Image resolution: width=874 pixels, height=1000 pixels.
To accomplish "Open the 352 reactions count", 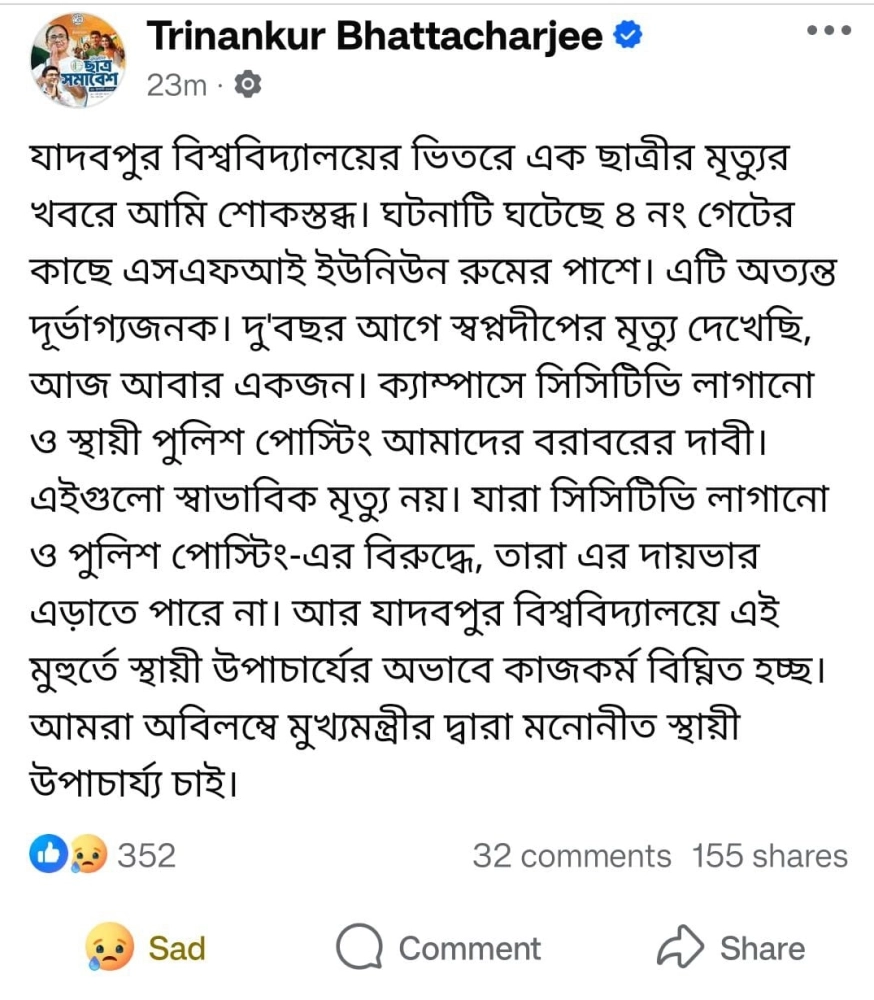I will point(146,856).
